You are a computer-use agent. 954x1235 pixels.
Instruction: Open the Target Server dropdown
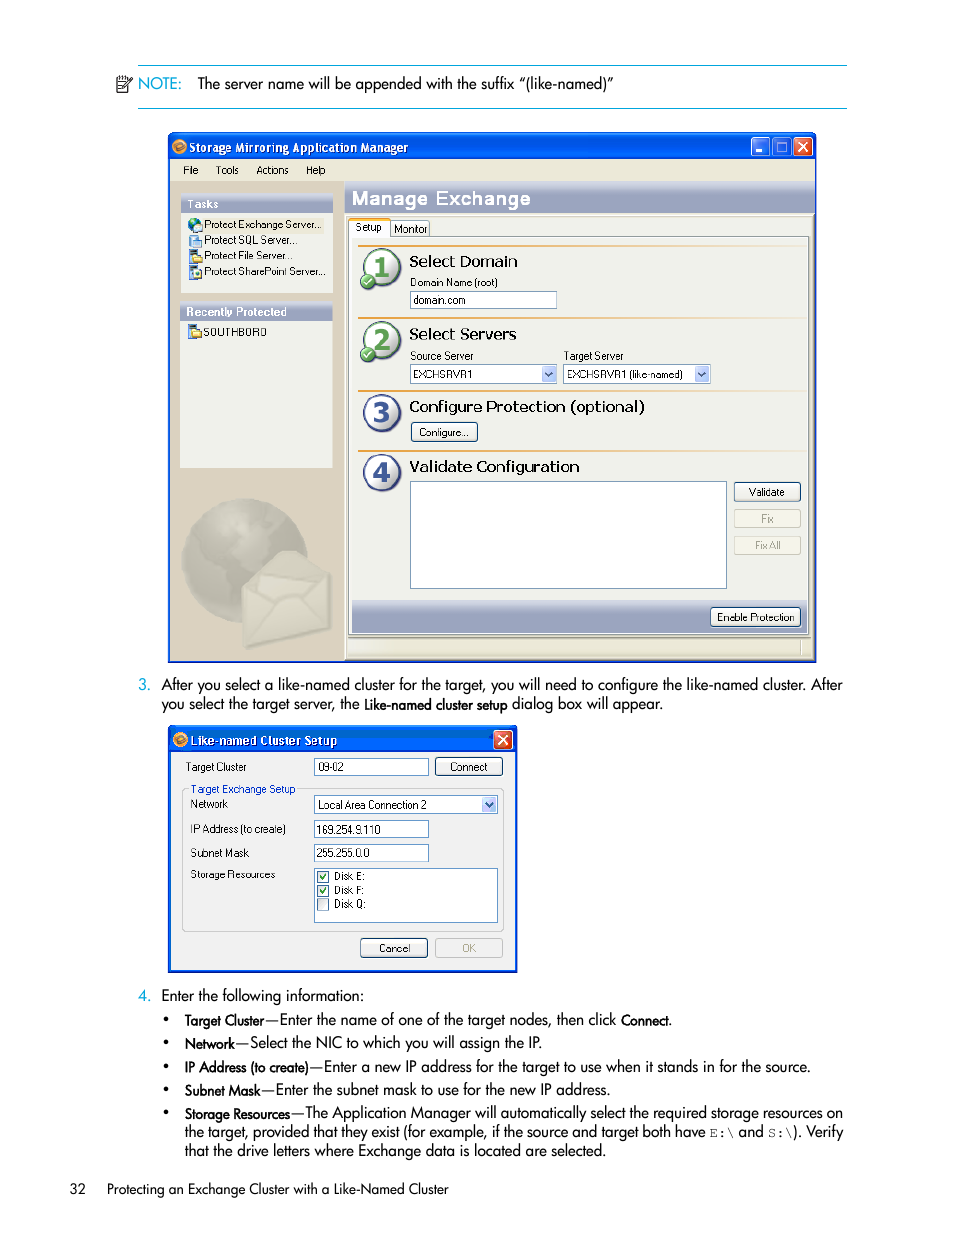(702, 374)
